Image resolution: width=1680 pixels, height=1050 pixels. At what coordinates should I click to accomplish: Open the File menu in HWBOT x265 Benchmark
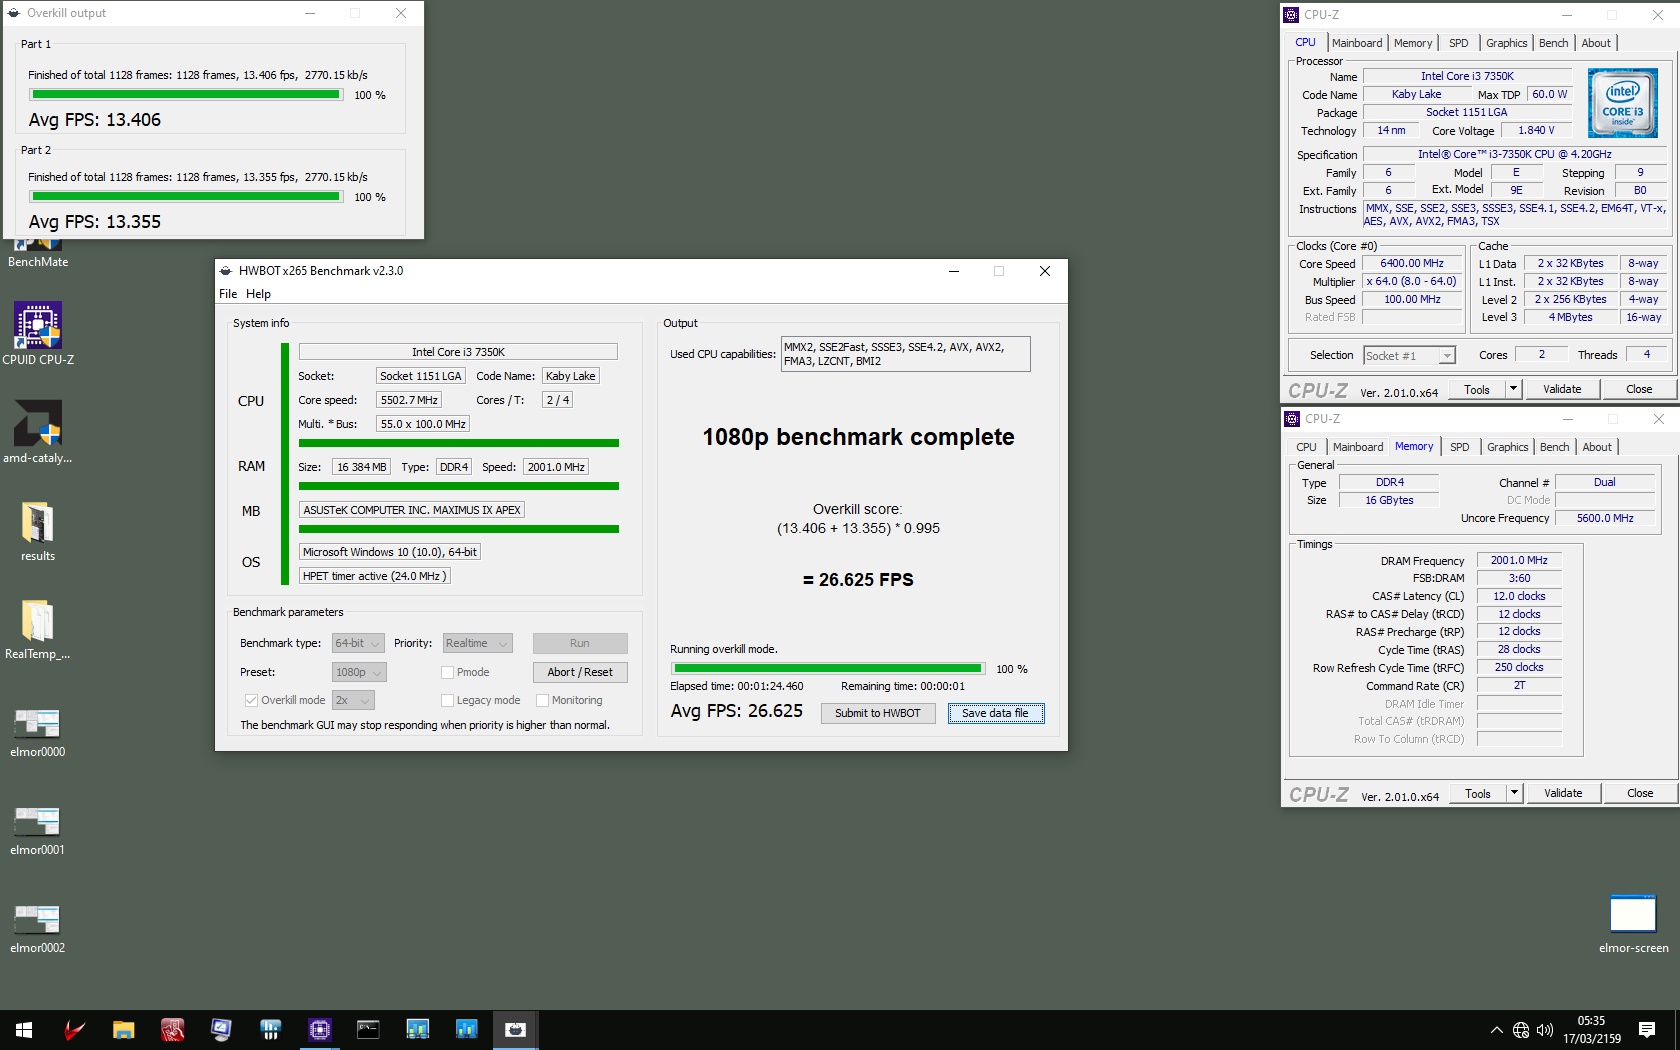(x=228, y=294)
